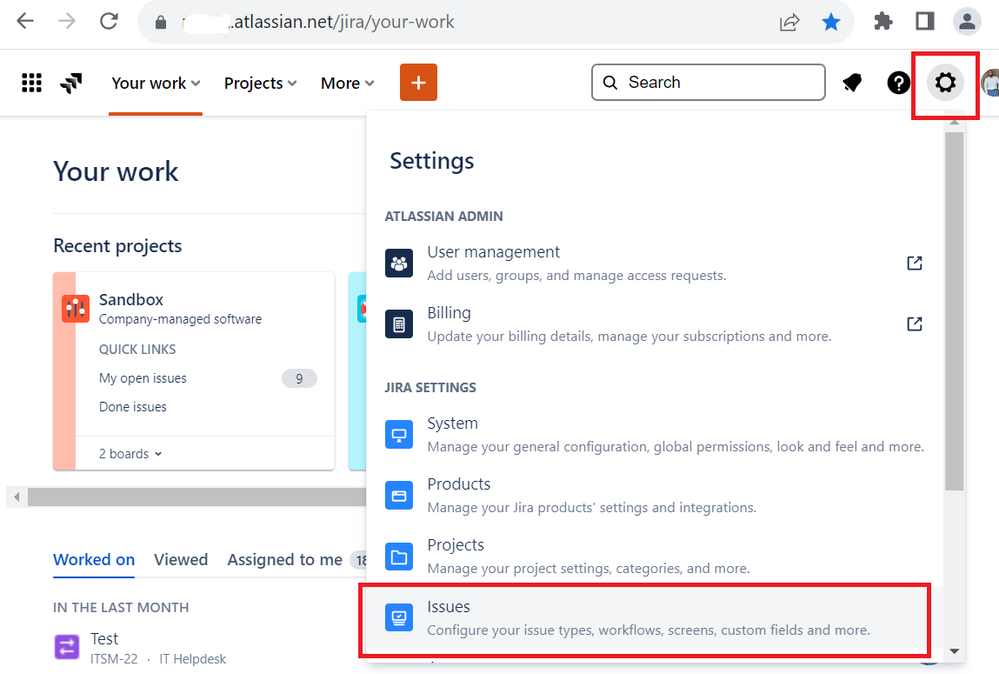Click the Billing icon
999x674 pixels.
[x=399, y=324]
